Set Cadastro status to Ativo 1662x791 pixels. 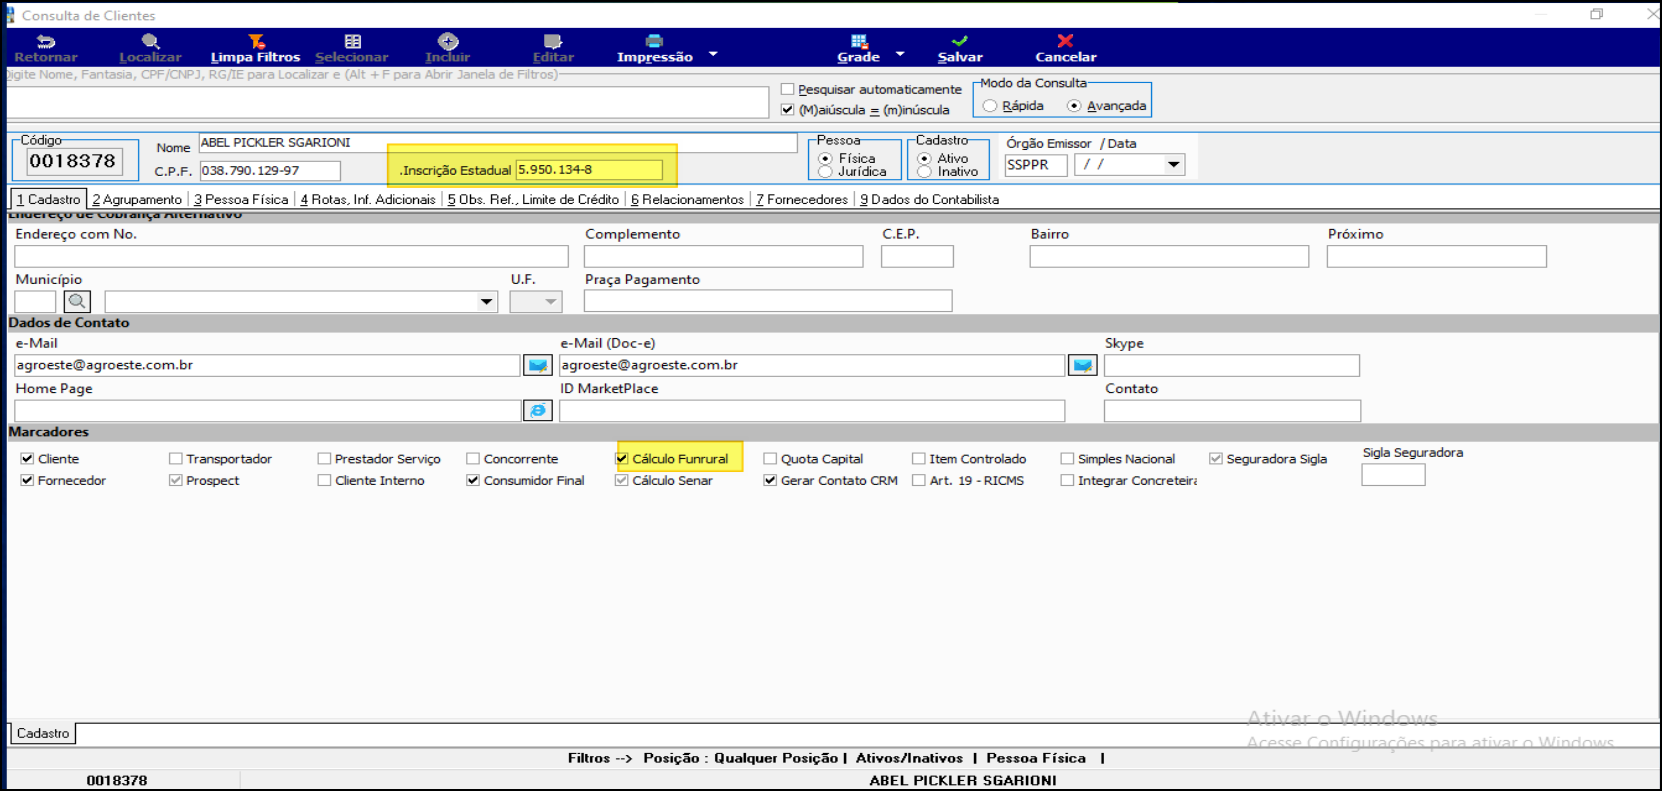pyautogui.click(x=924, y=158)
